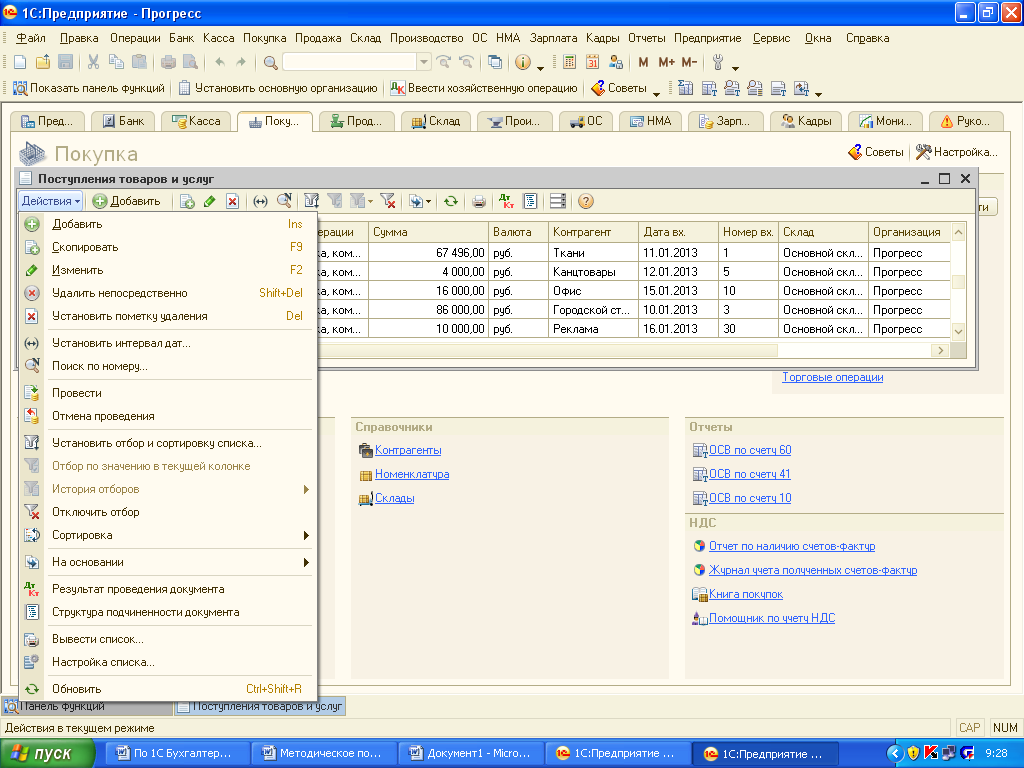Click the list settings toolbar icon
The width and height of the screenshot is (1024, 768).
pos(558,201)
